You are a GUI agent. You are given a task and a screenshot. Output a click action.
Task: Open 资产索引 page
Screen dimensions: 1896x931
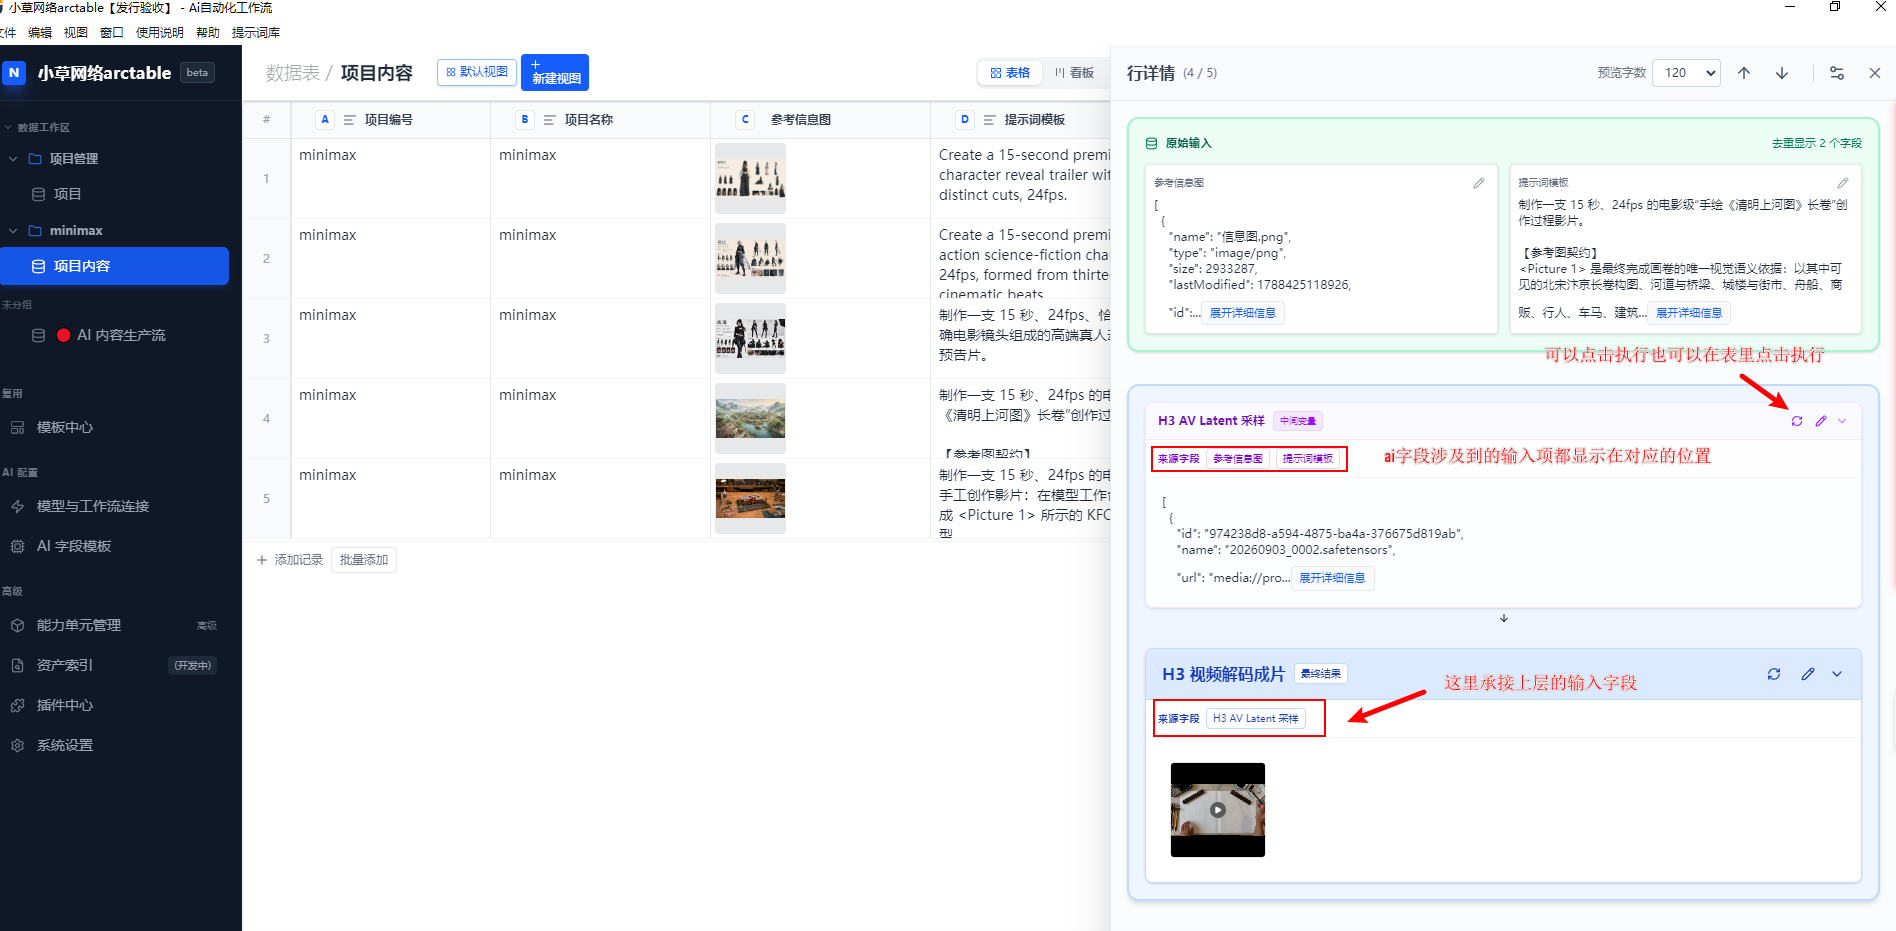click(64, 665)
